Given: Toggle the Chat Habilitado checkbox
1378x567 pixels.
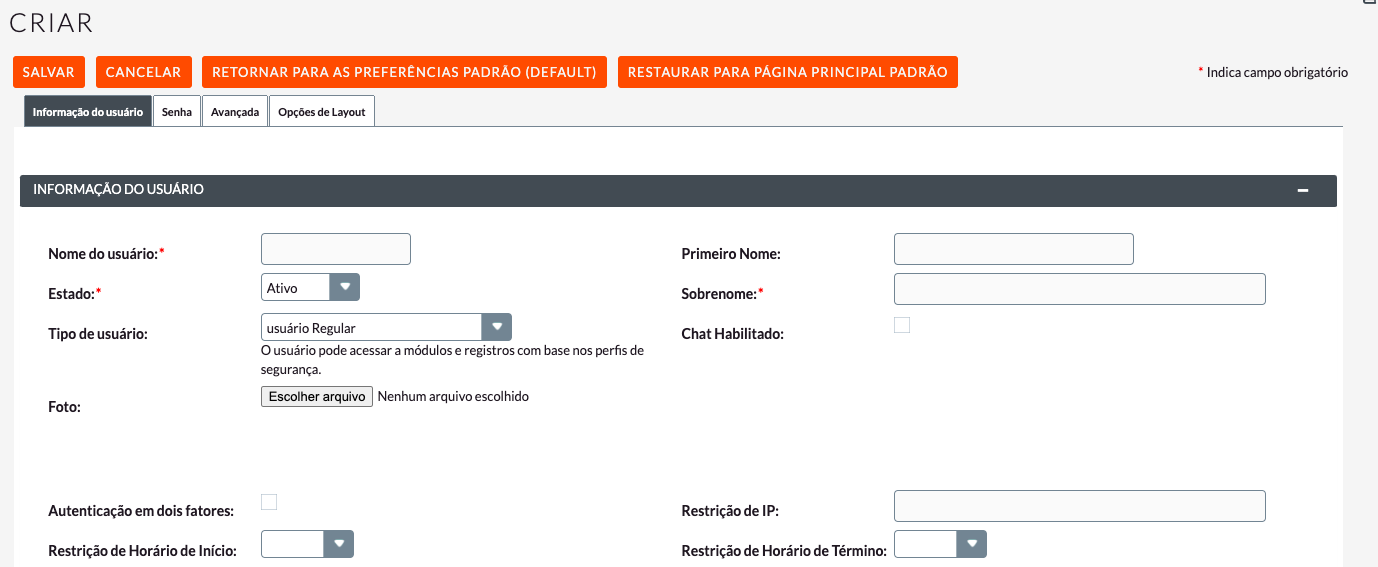Looking at the screenshot, I should tap(902, 325).
